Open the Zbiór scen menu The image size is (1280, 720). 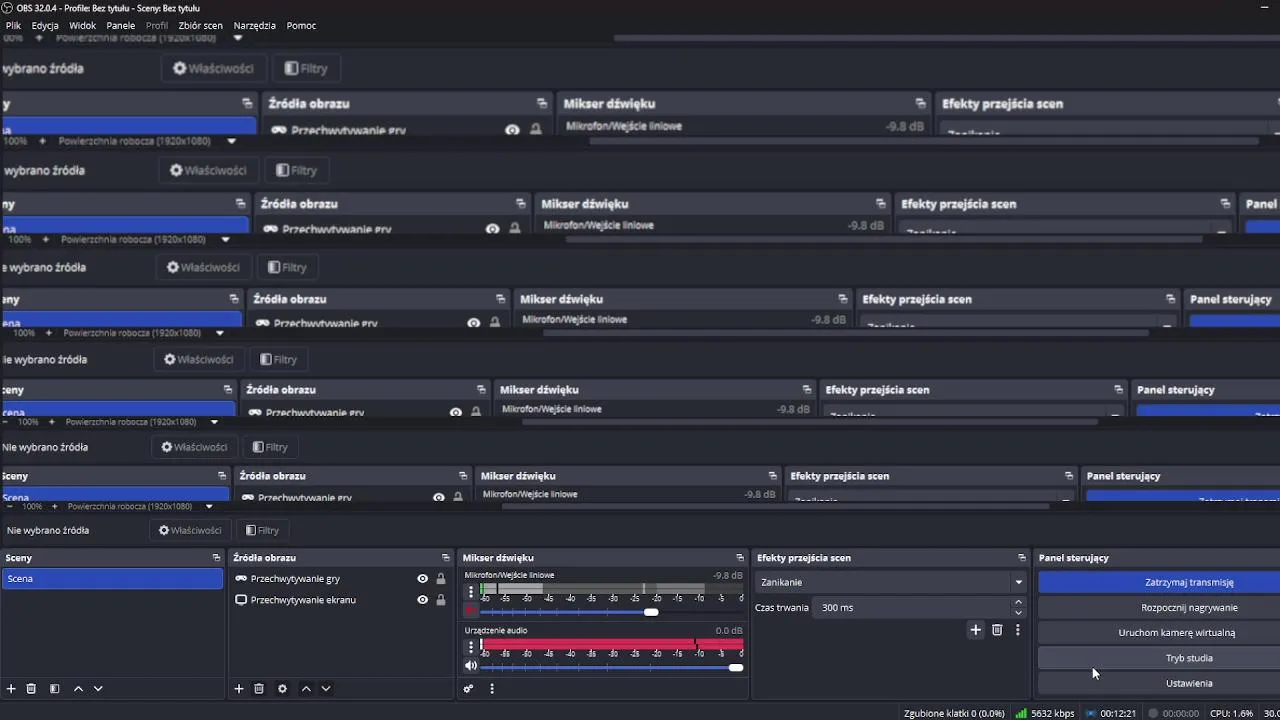[x=200, y=25]
